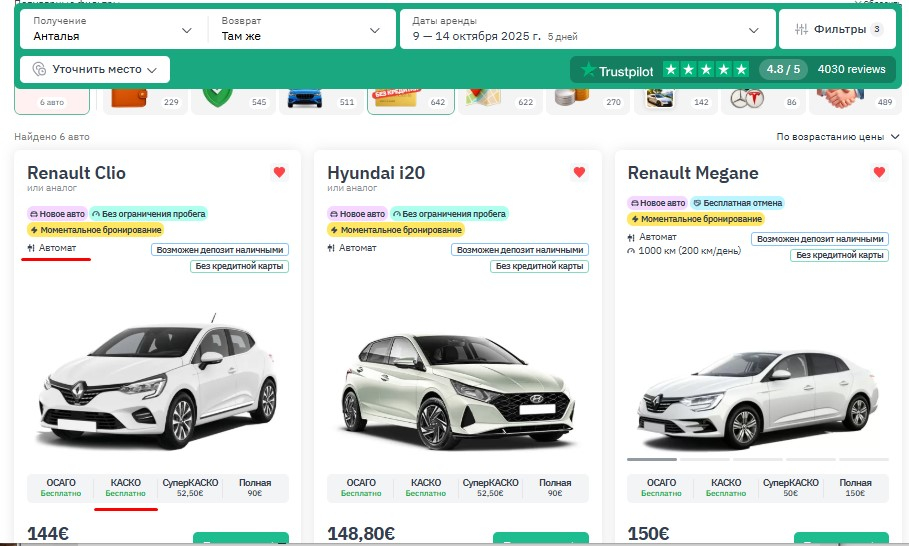Click the heart icon on Hyundai i20
Viewport: 909px width, 546px height.
[x=579, y=172]
